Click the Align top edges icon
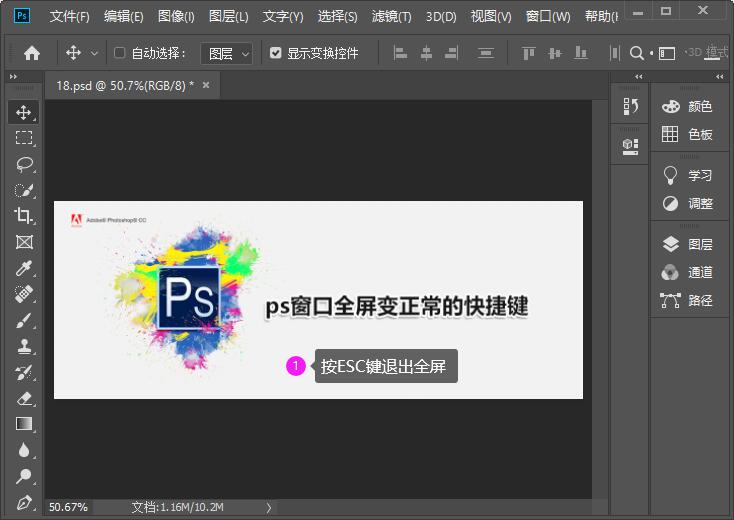The width and height of the screenshot is (734, 520). (528, 53)
